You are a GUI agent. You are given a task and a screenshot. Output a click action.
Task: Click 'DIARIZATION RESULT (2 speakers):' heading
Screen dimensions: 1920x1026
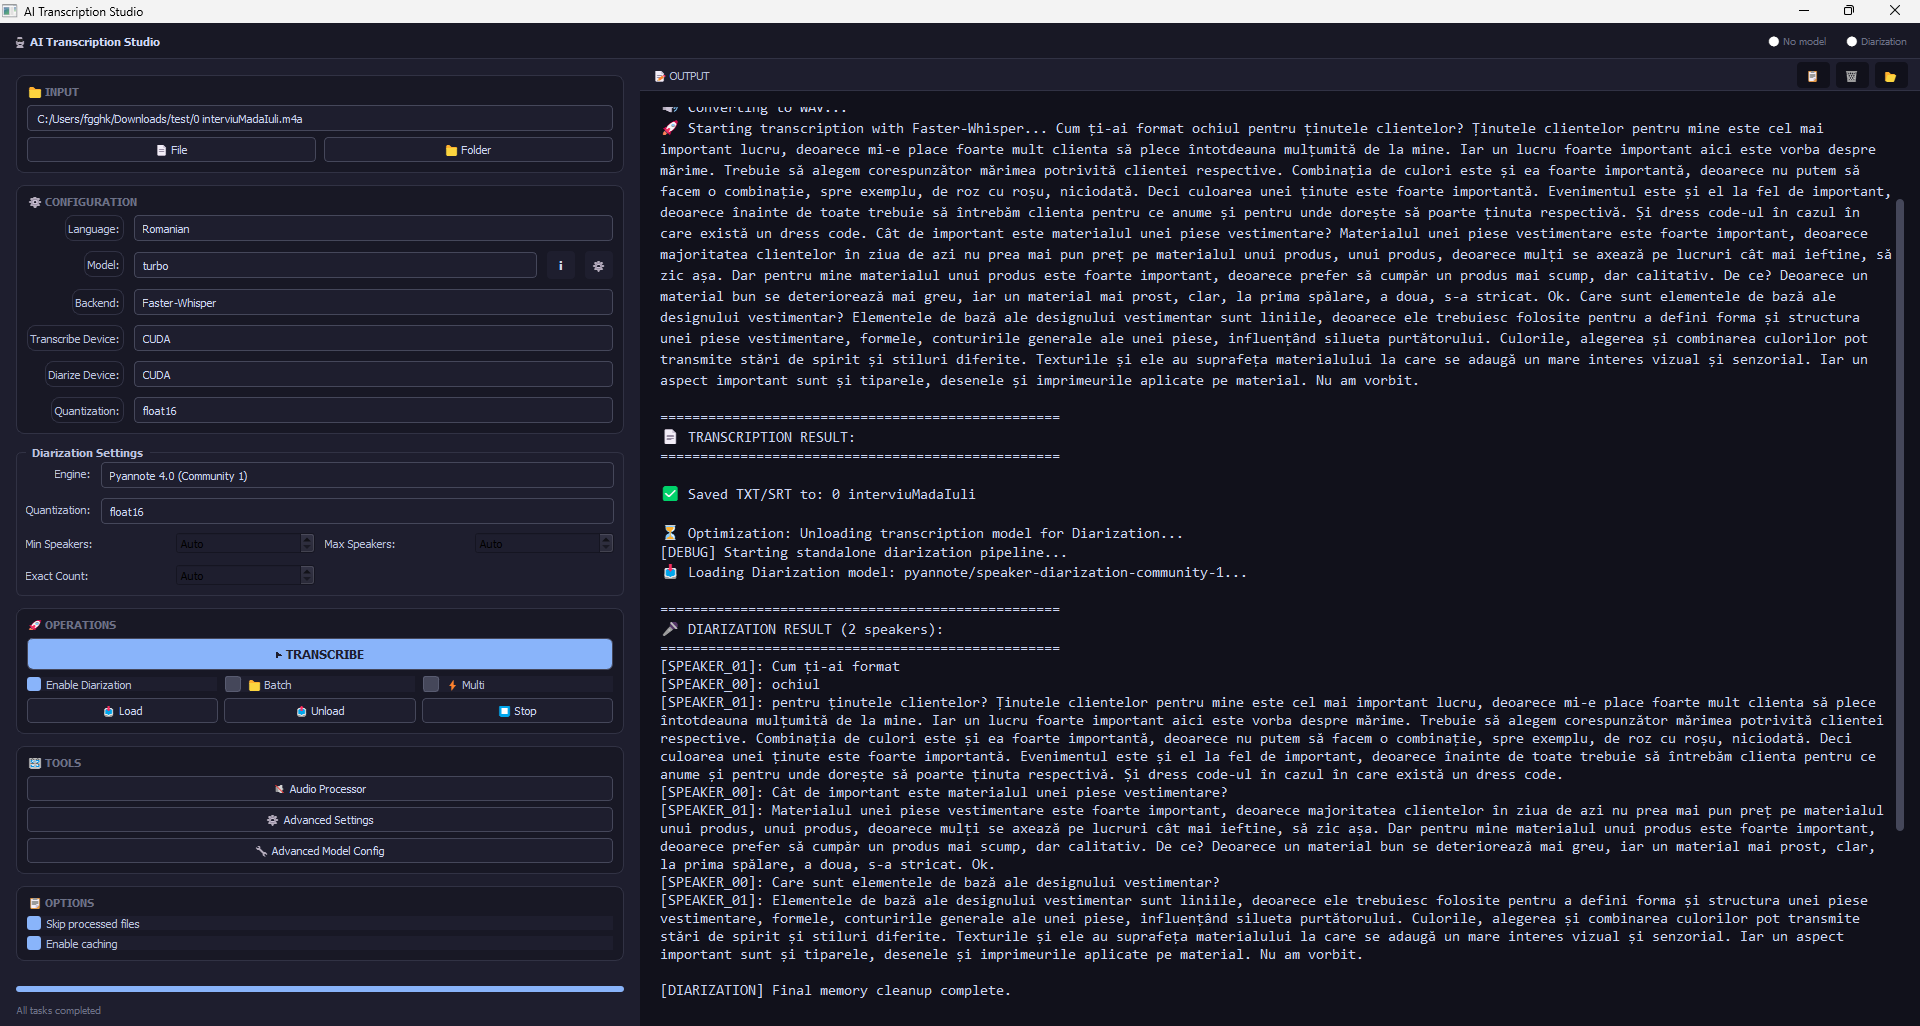tap(815, 629)
